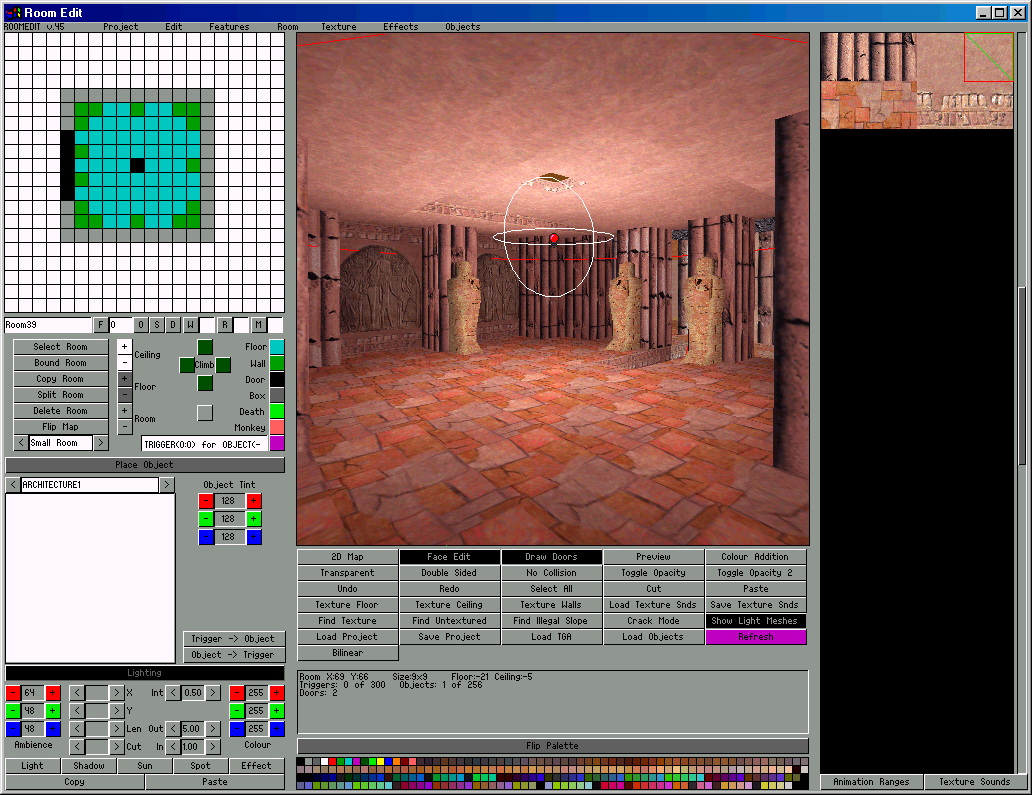
Task: Open the Texture menu
Action: (x=338, y=27)
